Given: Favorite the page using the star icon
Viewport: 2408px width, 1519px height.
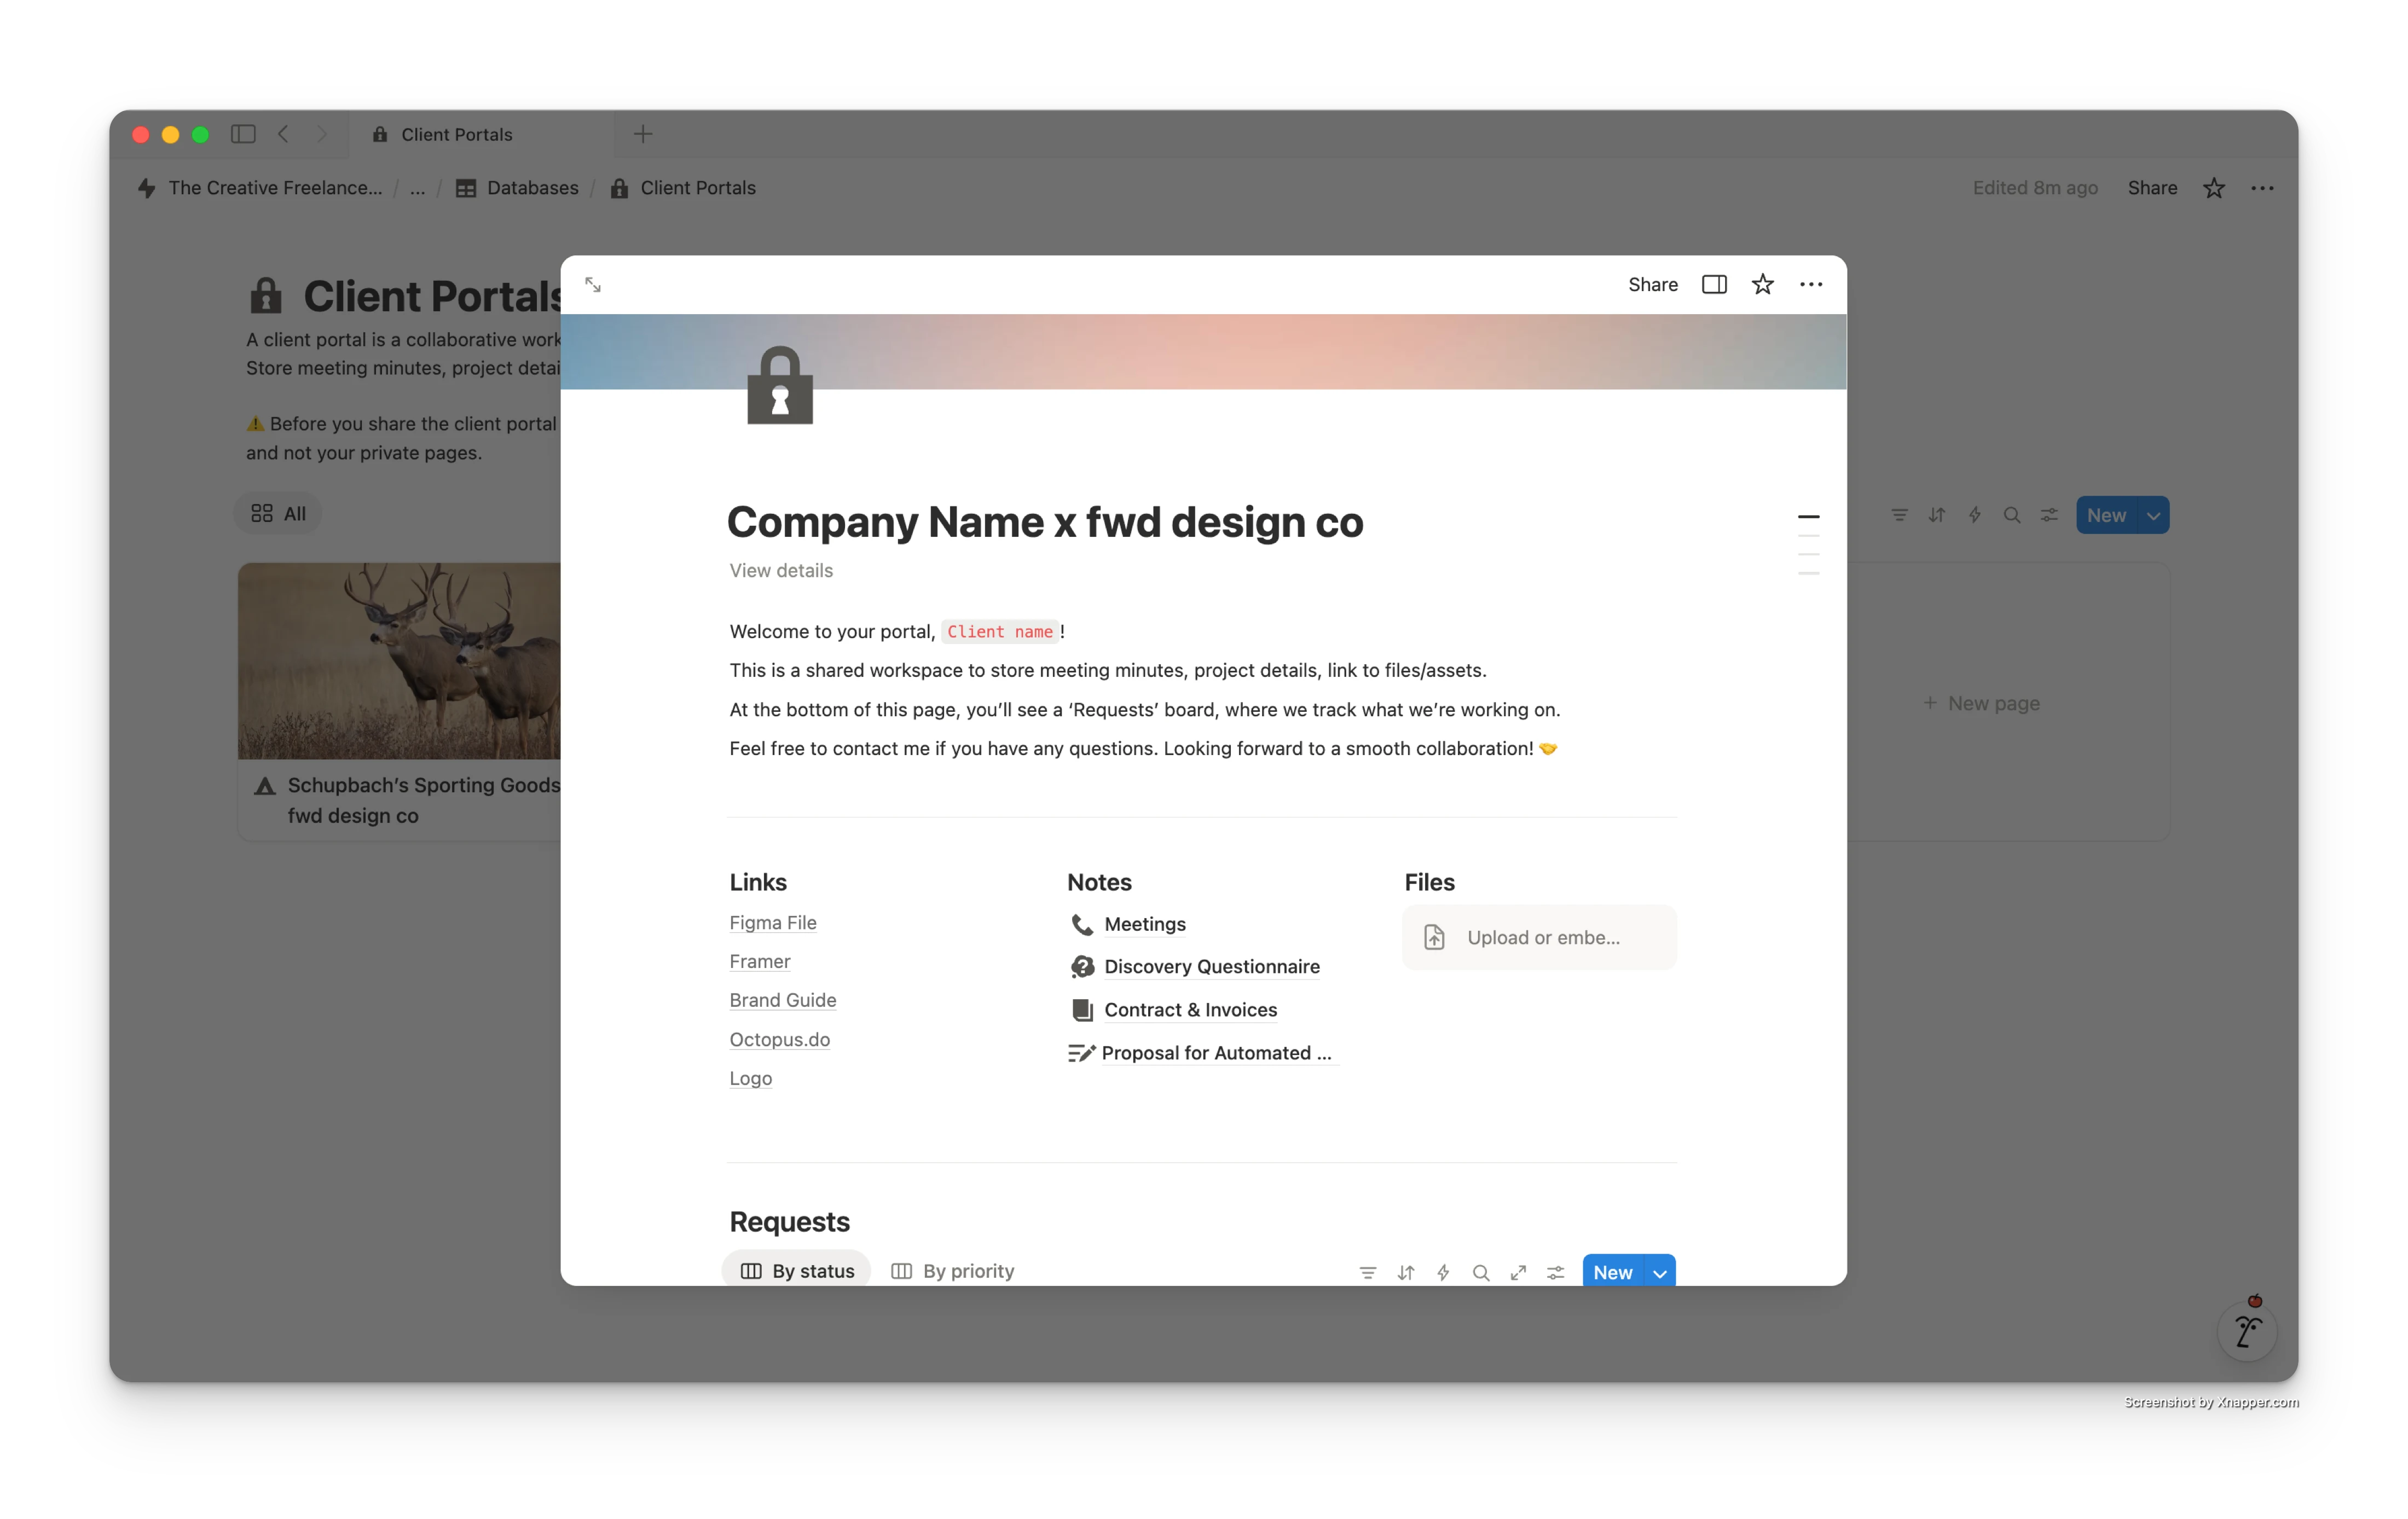Looking at the screenshot, I should tap(1762, 284).
